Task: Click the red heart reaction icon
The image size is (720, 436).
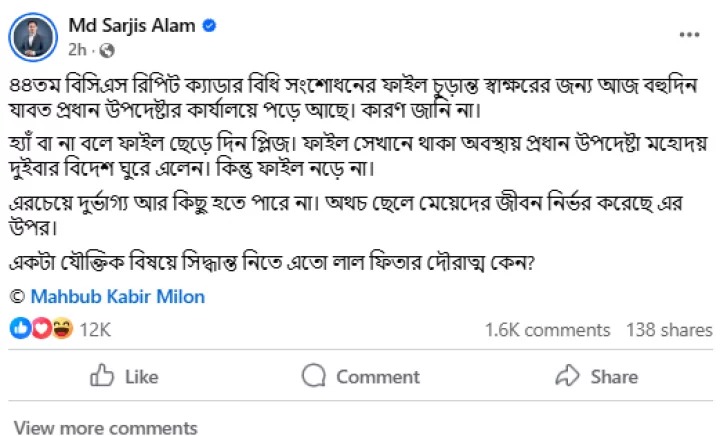Action: pyautogui.click(x=39, y=329)
